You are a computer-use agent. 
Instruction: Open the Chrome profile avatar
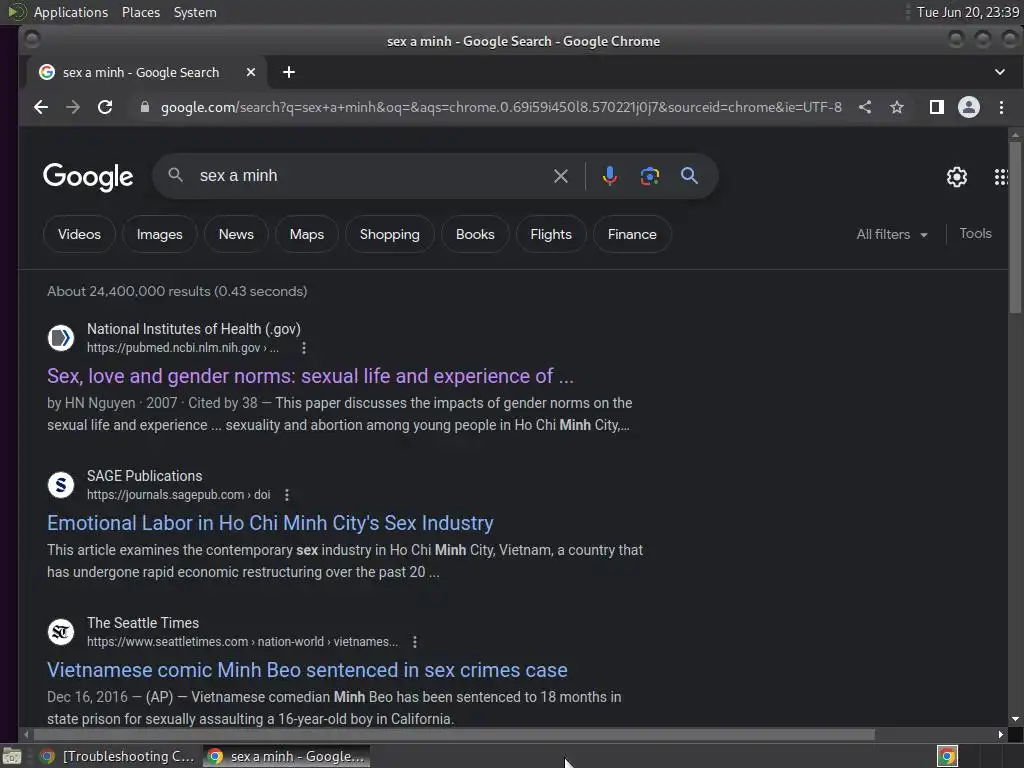pos(968,107)
